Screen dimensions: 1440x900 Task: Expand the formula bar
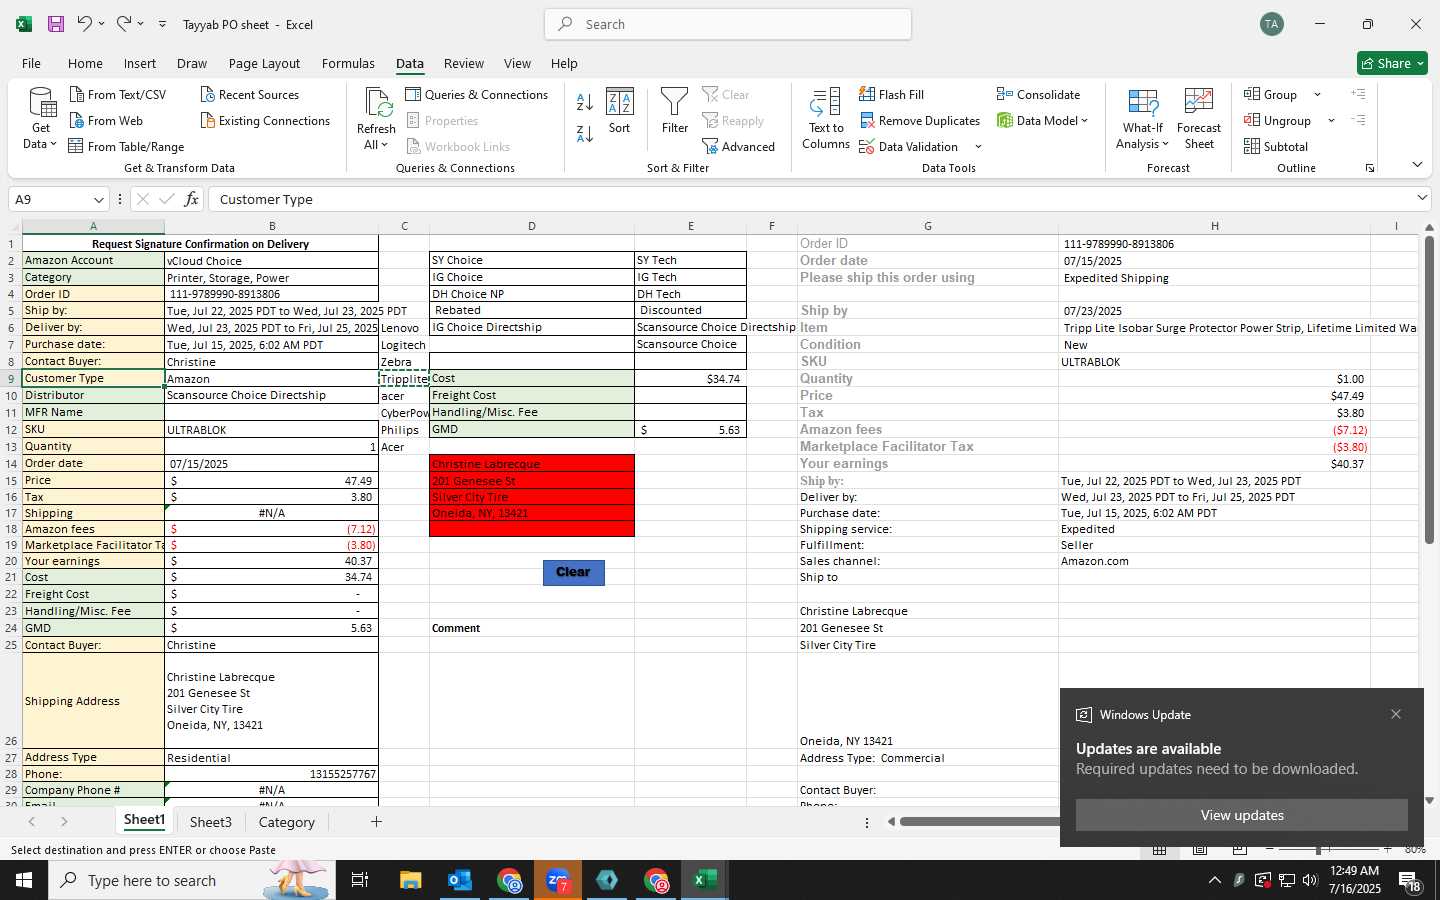click(1422, 198)
